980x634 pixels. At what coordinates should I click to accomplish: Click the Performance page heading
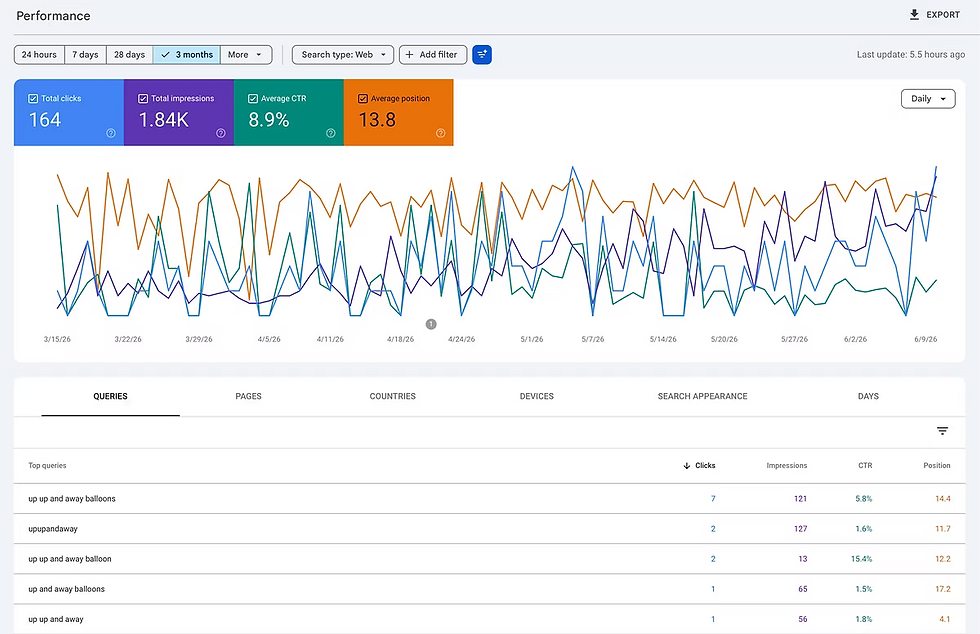point(53,16)
